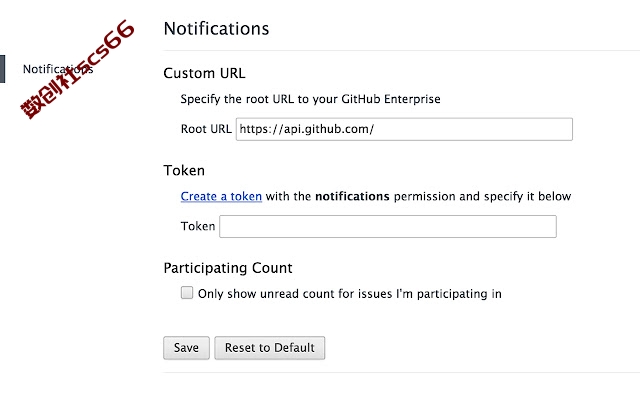Click the red diagonal watermark text

(77, 69)
